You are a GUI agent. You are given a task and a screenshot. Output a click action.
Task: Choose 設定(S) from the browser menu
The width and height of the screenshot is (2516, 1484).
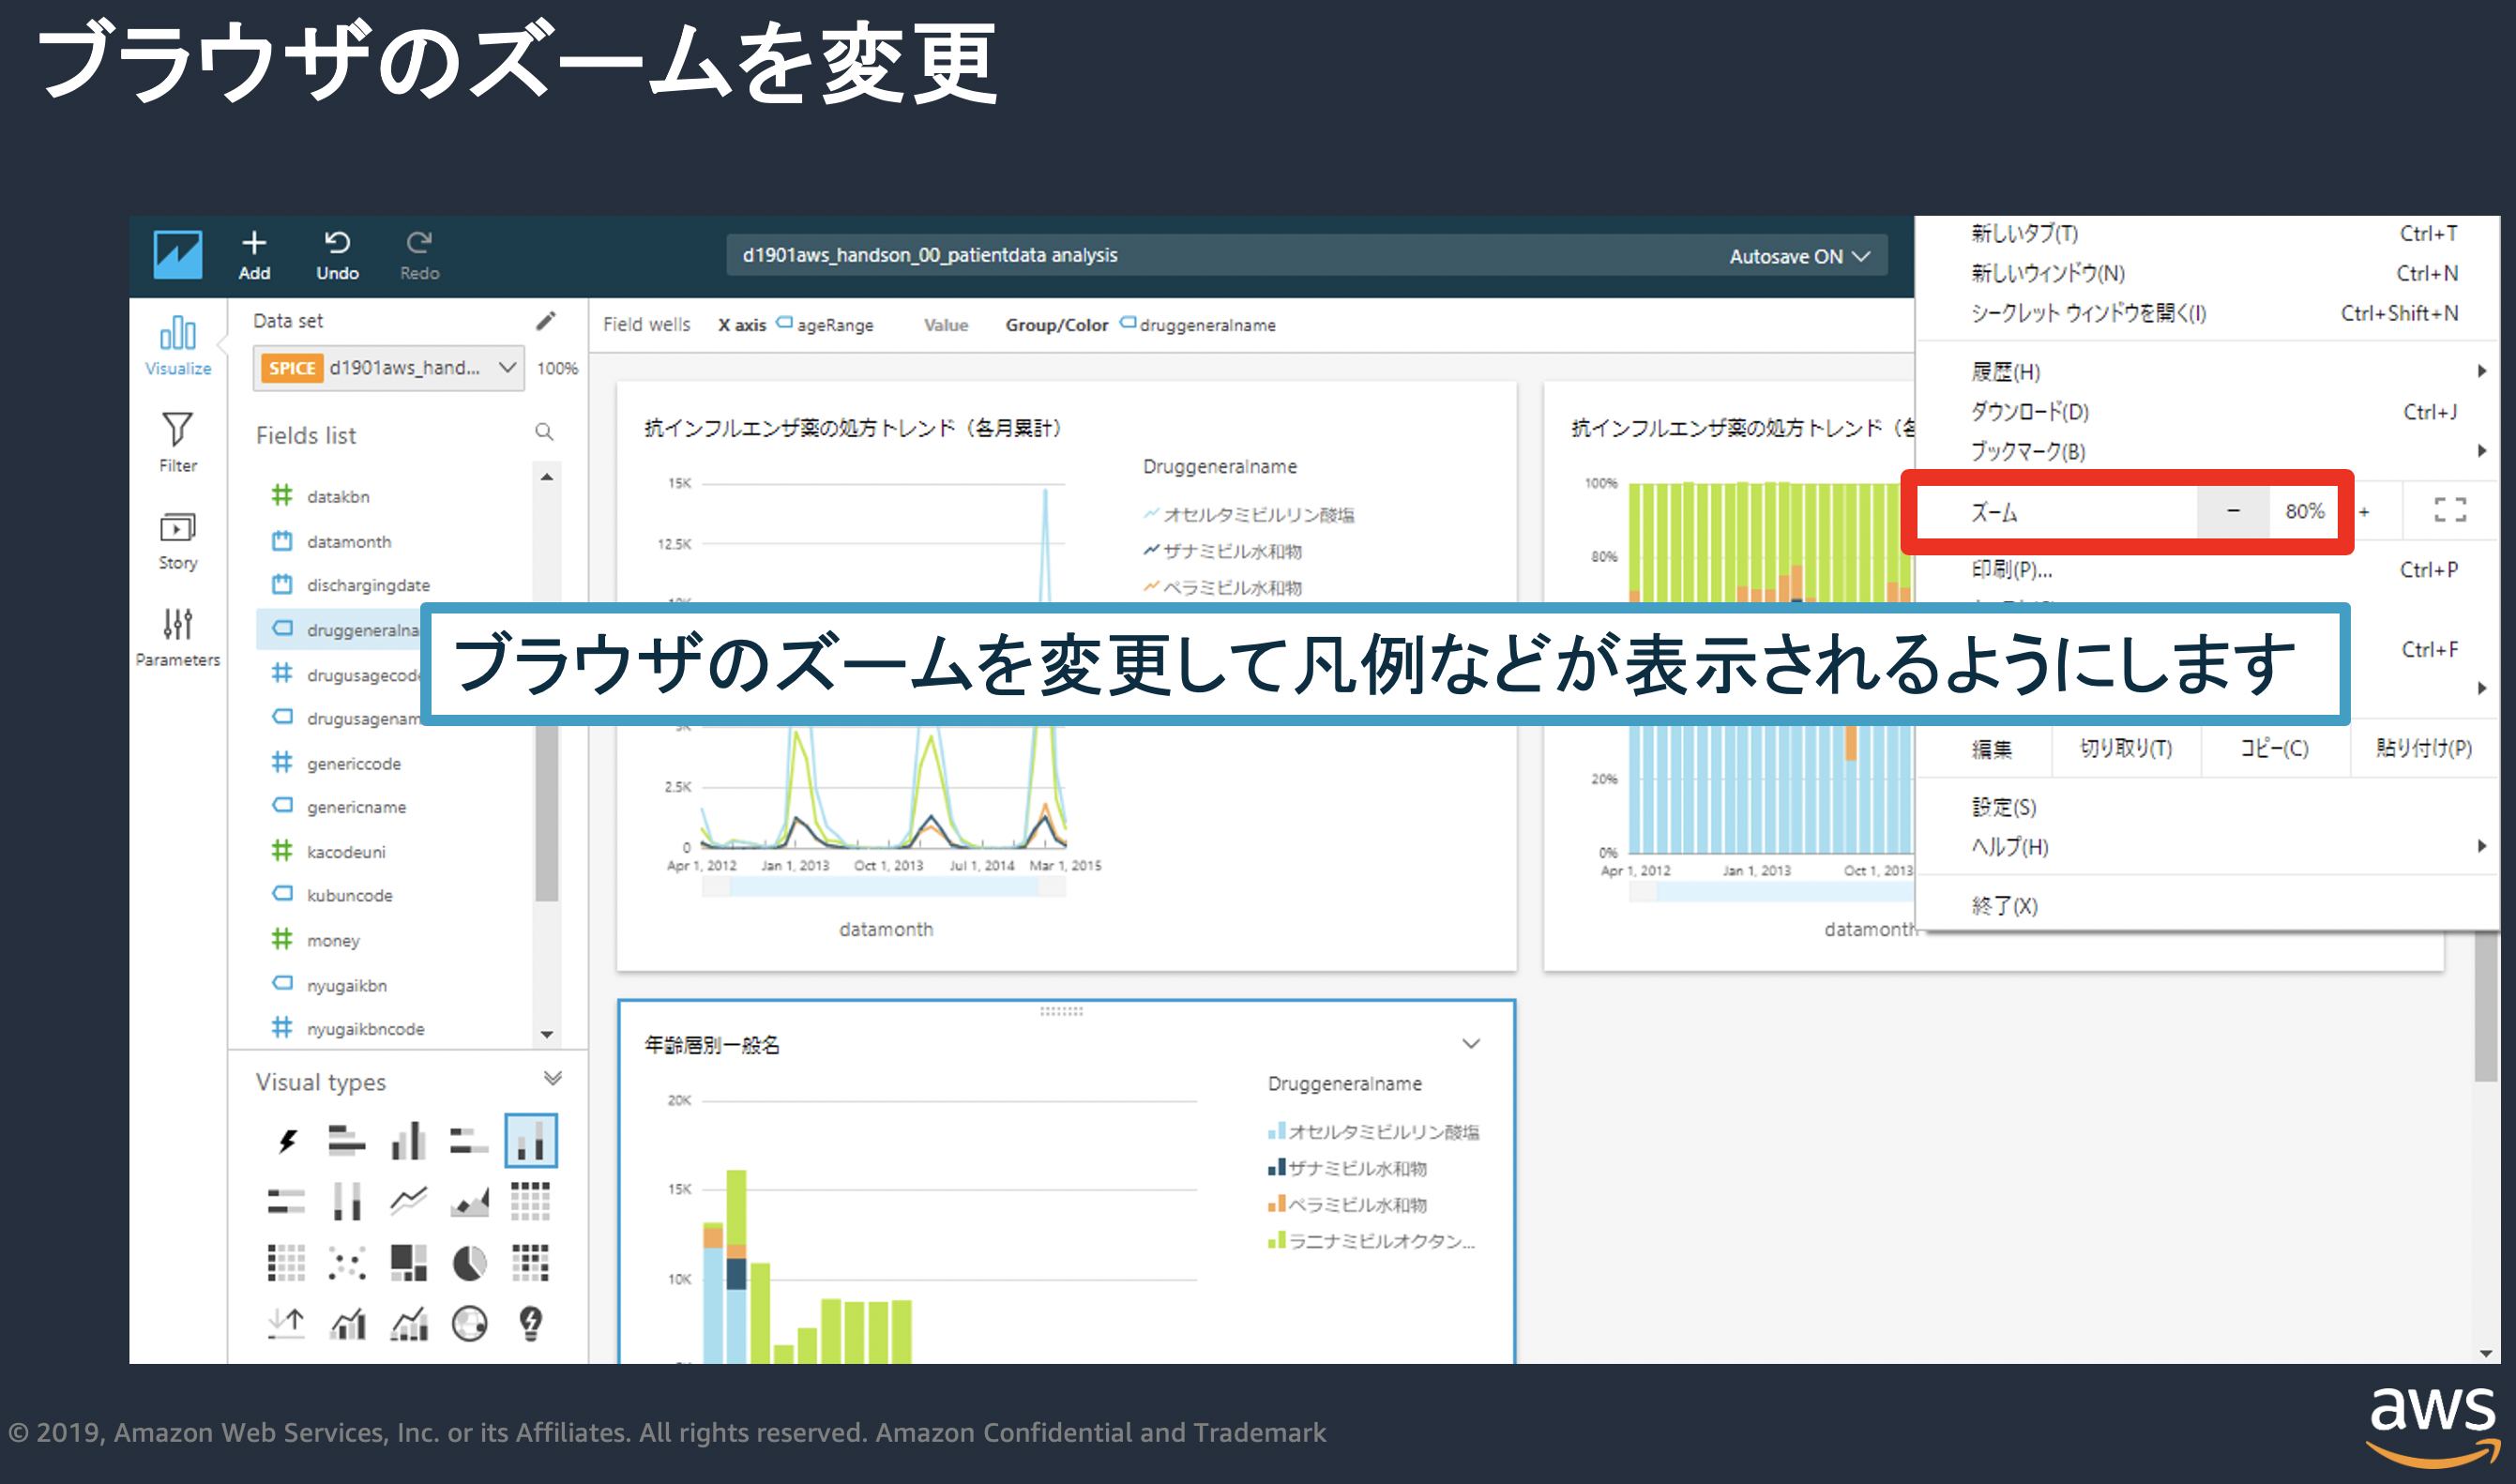tap(2003, 807)
